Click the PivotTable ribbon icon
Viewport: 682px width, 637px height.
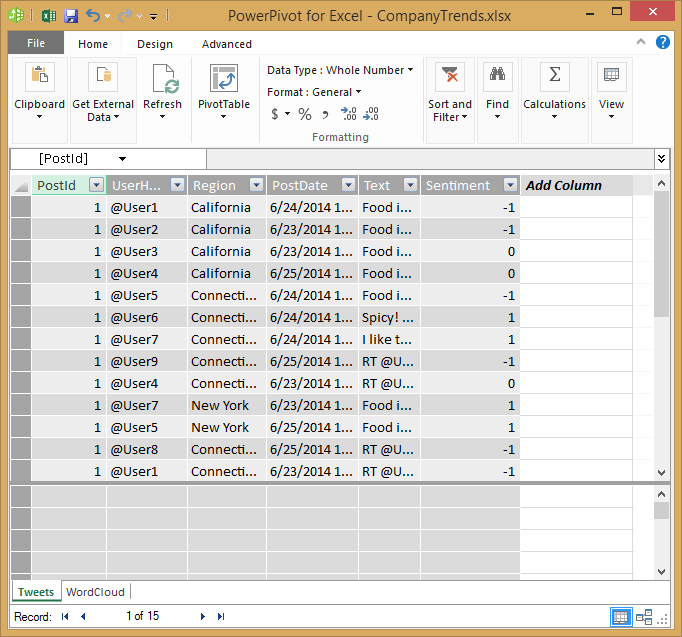click(x=223, y=79)
